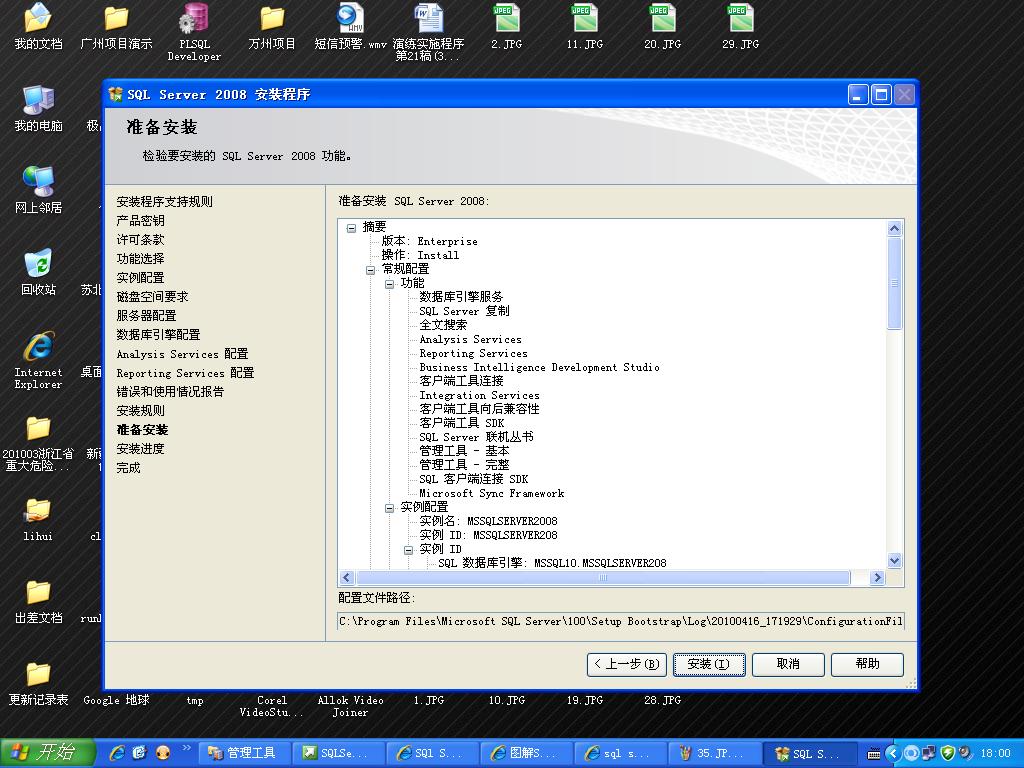Switch to 管理工具 taskbar window
Image resolution: width=1024 pixels, height=768 pixels.
240,753
